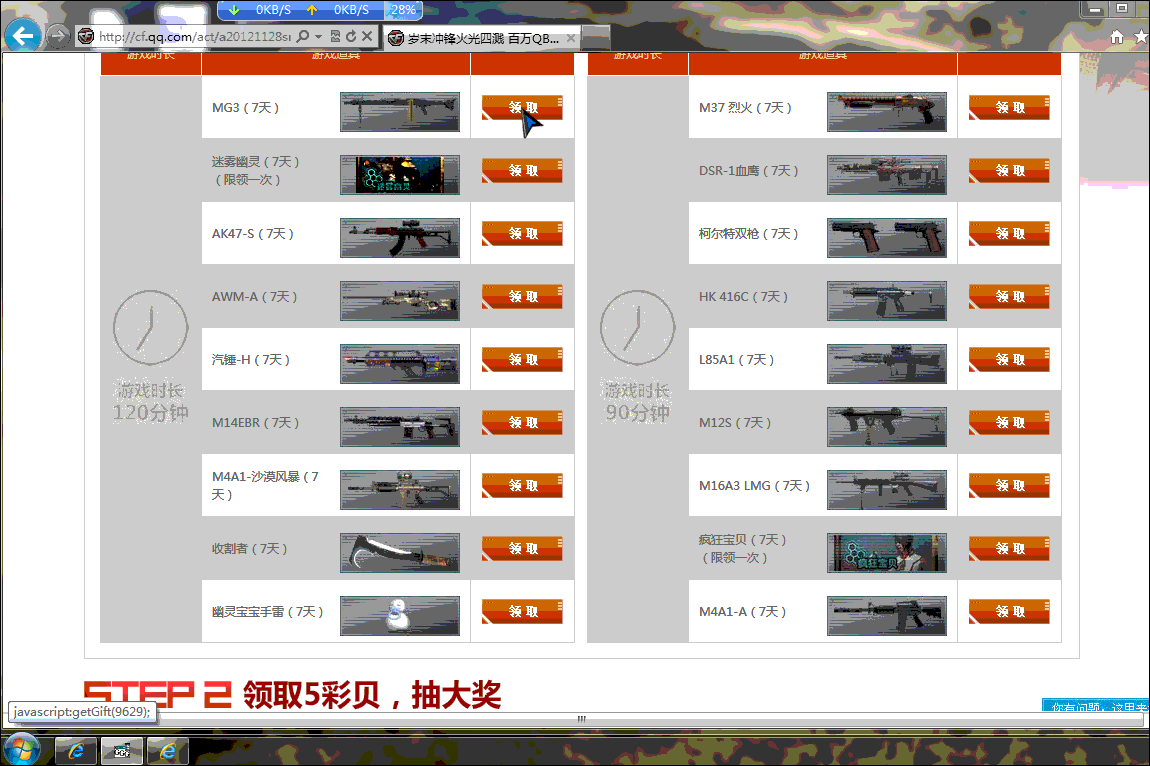This screenshot has width=1150, height=766.
Task: Stop loading with the X icon
Action: click(x=367, y=36)
